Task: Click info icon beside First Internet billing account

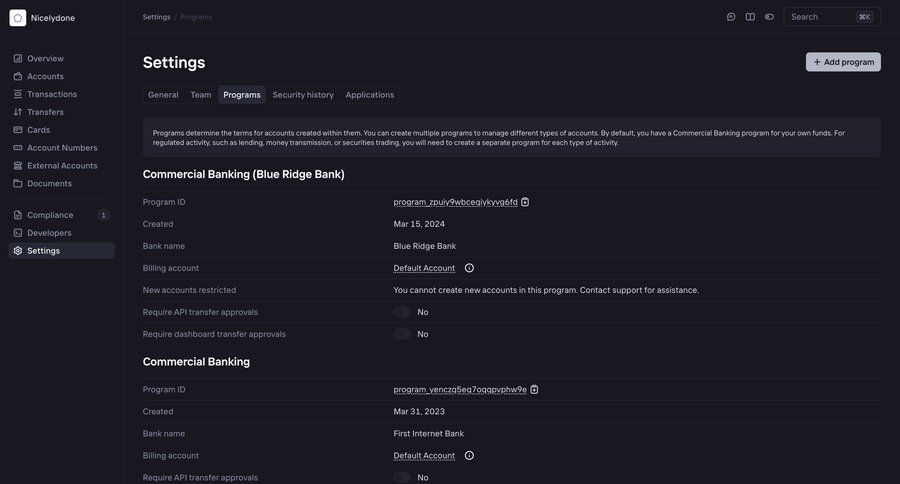Action: pyautogui.click(x=469, y=455)
